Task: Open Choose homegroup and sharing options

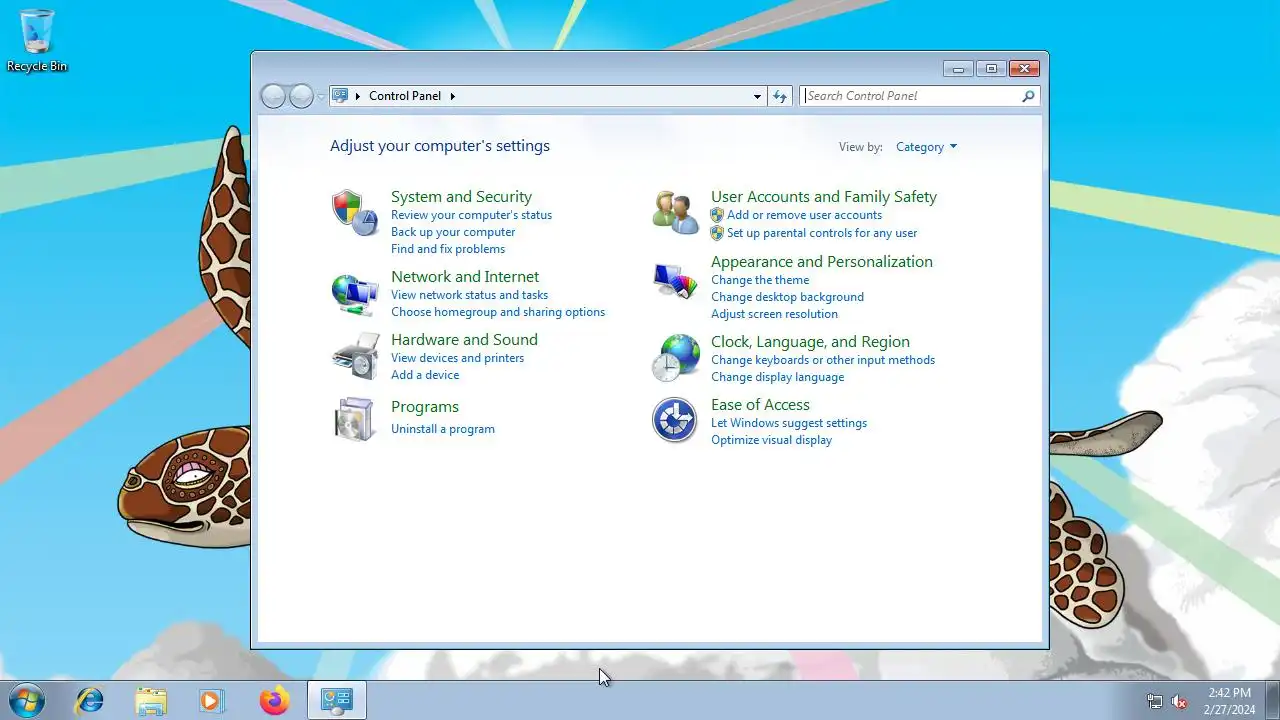Action: [498, 312]
